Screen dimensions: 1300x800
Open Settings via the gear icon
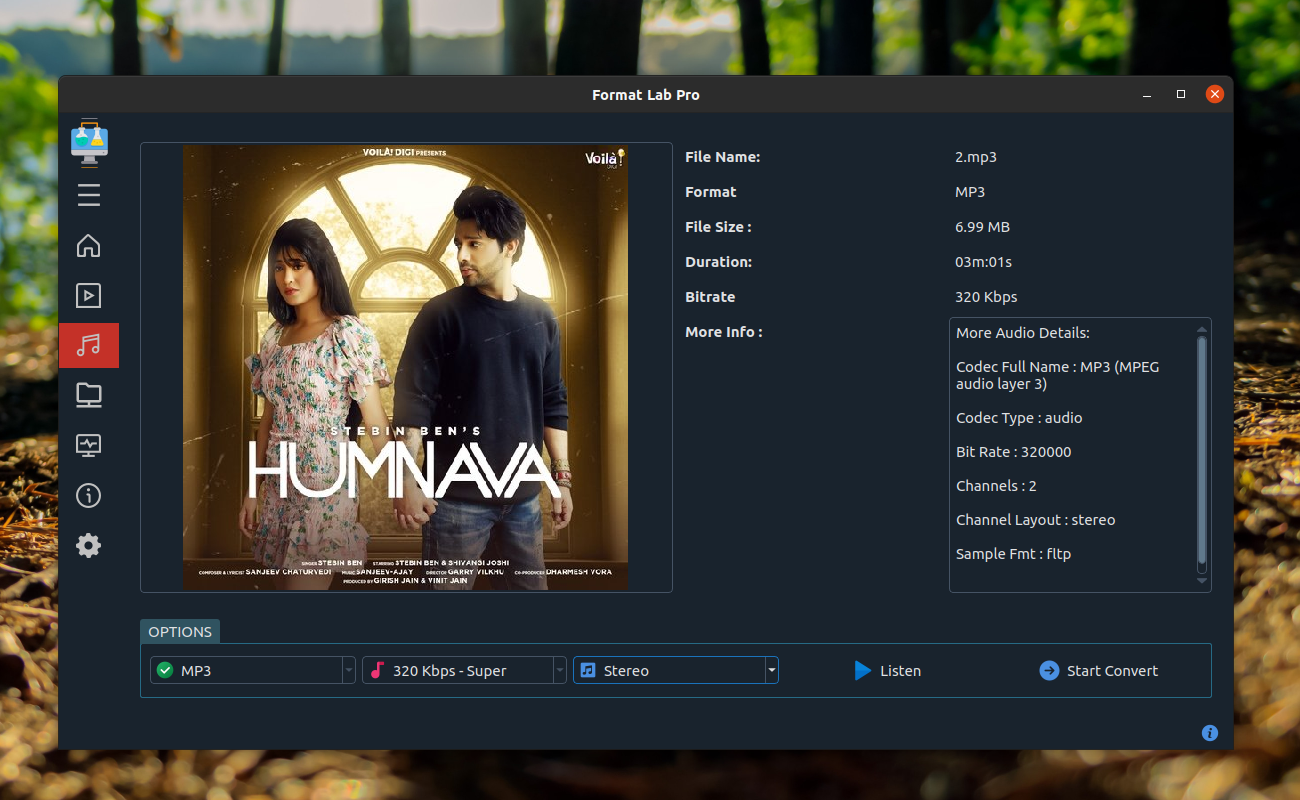[x=88, y=545]
